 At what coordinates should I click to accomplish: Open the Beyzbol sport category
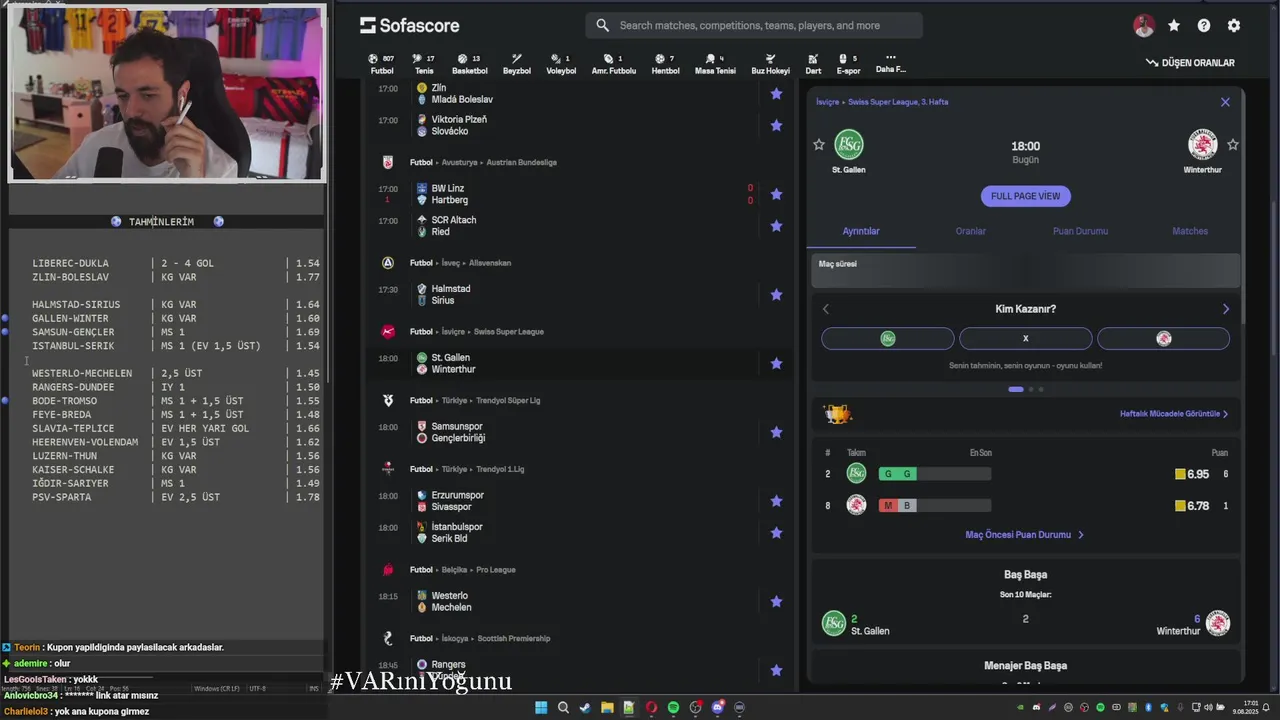pos(517,64)
